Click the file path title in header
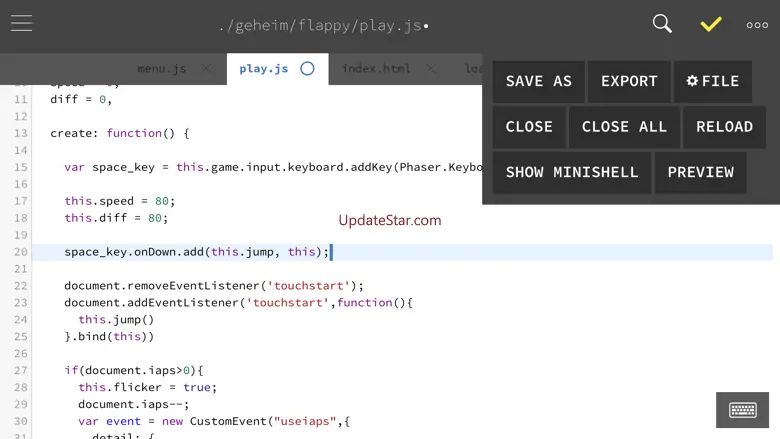The image size is (780, 439). [x=323, y=25]
